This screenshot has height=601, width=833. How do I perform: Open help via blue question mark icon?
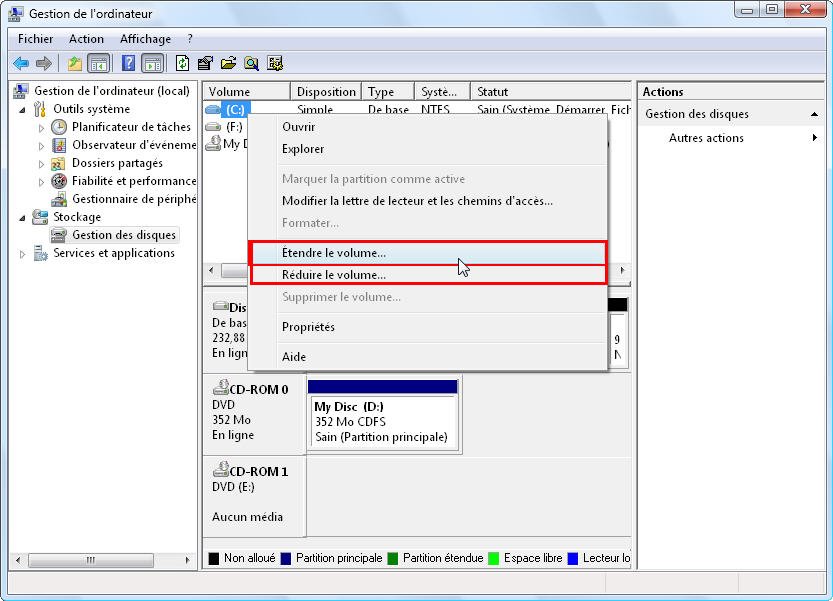(x=128, y=63)
